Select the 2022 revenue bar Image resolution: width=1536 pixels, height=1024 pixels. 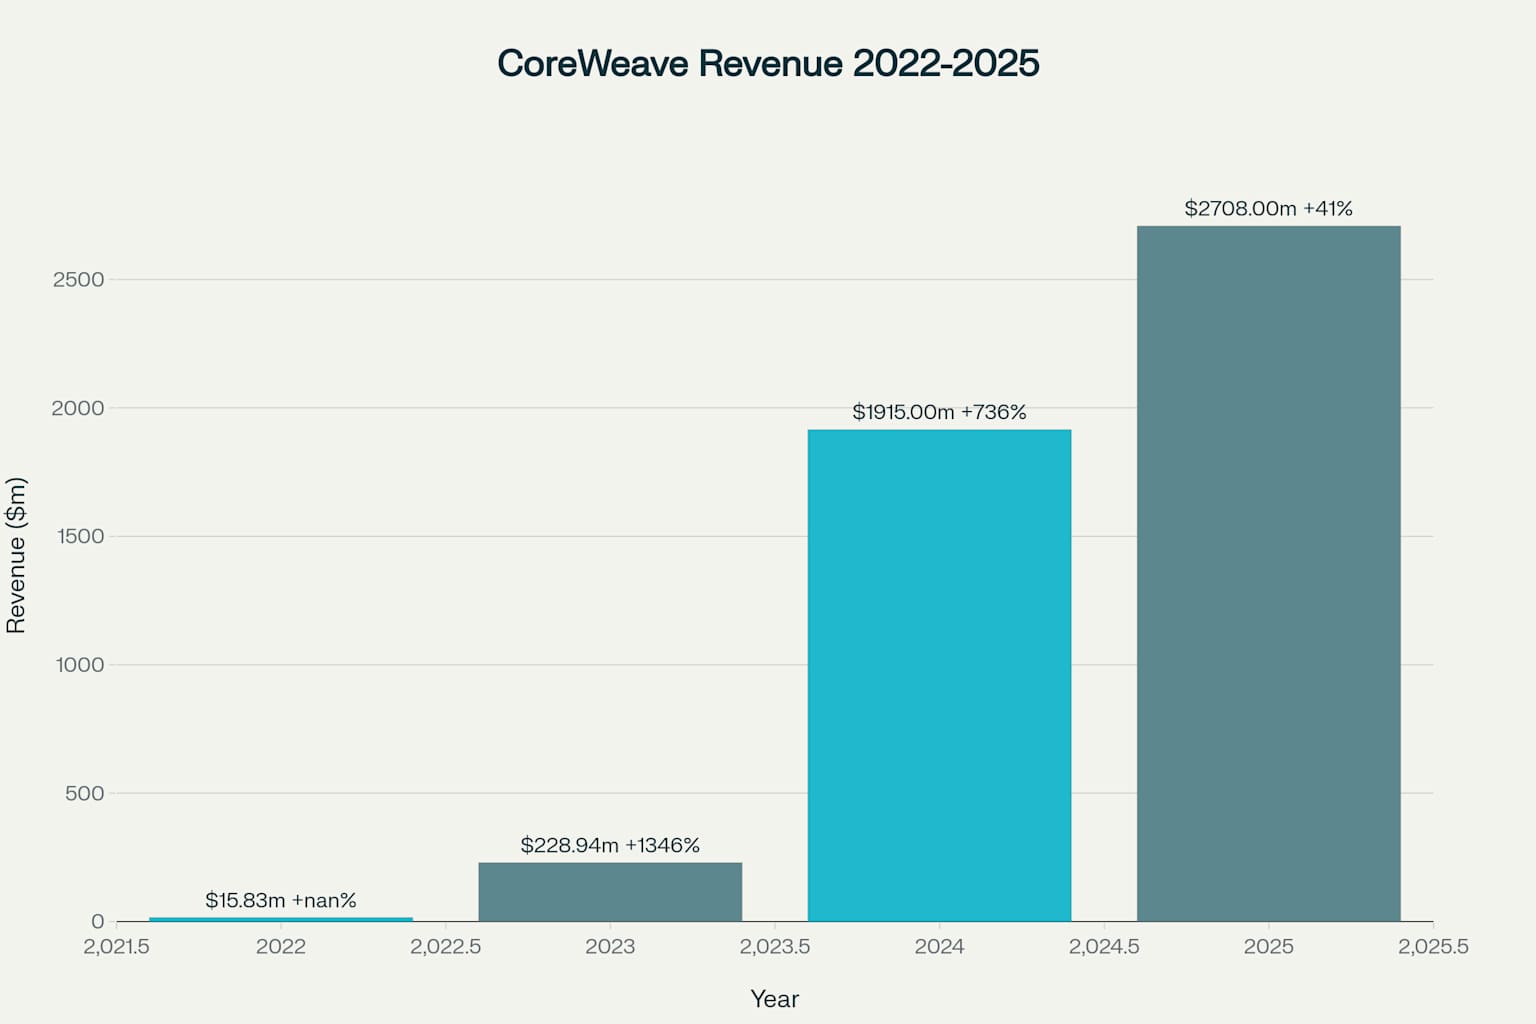click(x=281, y=919)
